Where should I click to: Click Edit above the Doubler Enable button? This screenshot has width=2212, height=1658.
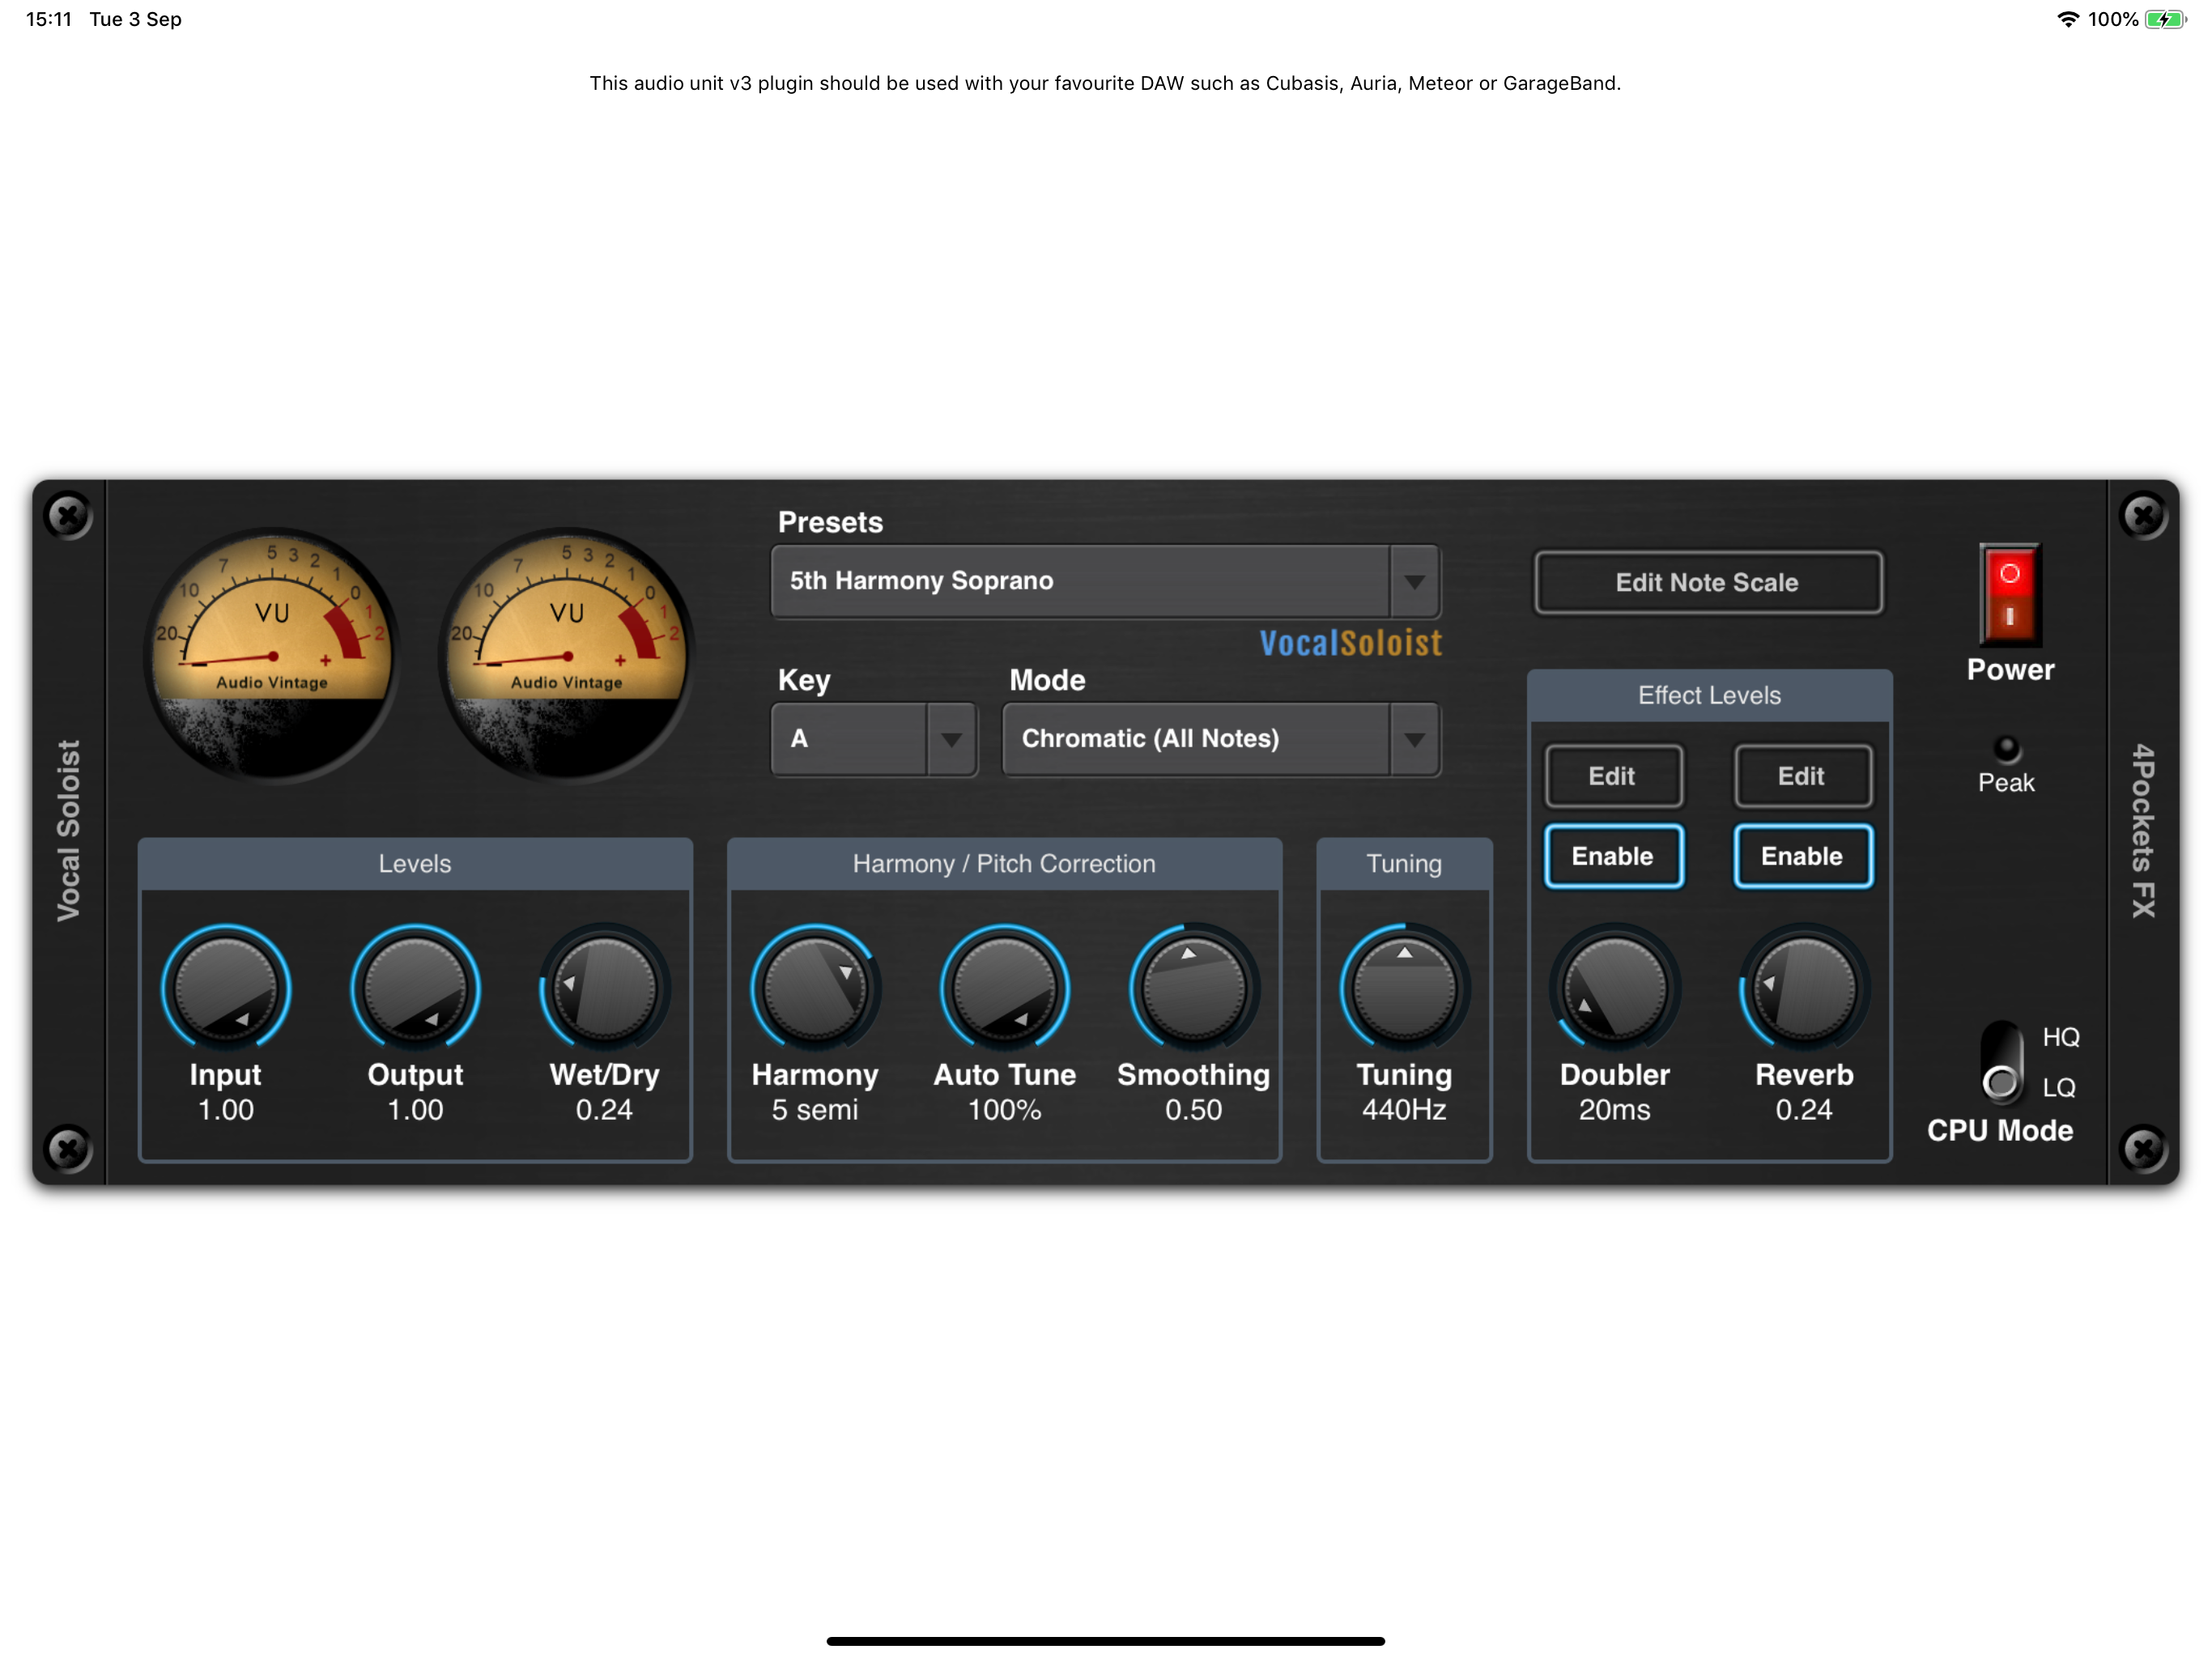coord(1613,776)
